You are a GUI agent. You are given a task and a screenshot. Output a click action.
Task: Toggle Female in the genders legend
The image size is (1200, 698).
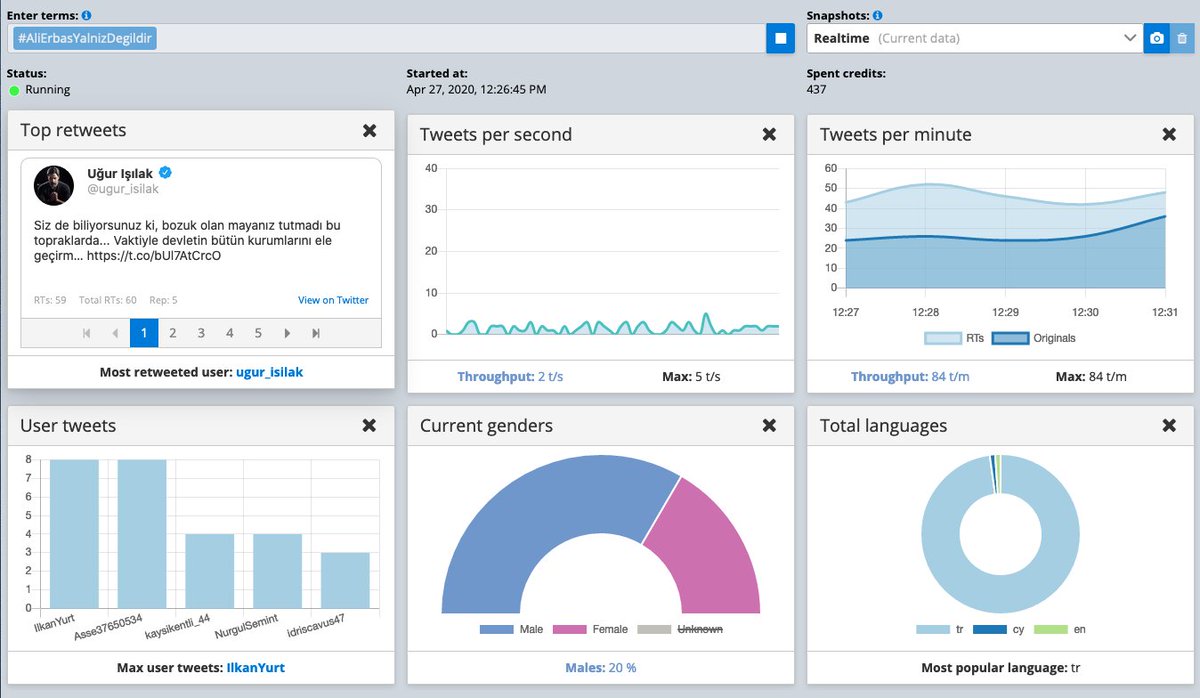point(590,629)
